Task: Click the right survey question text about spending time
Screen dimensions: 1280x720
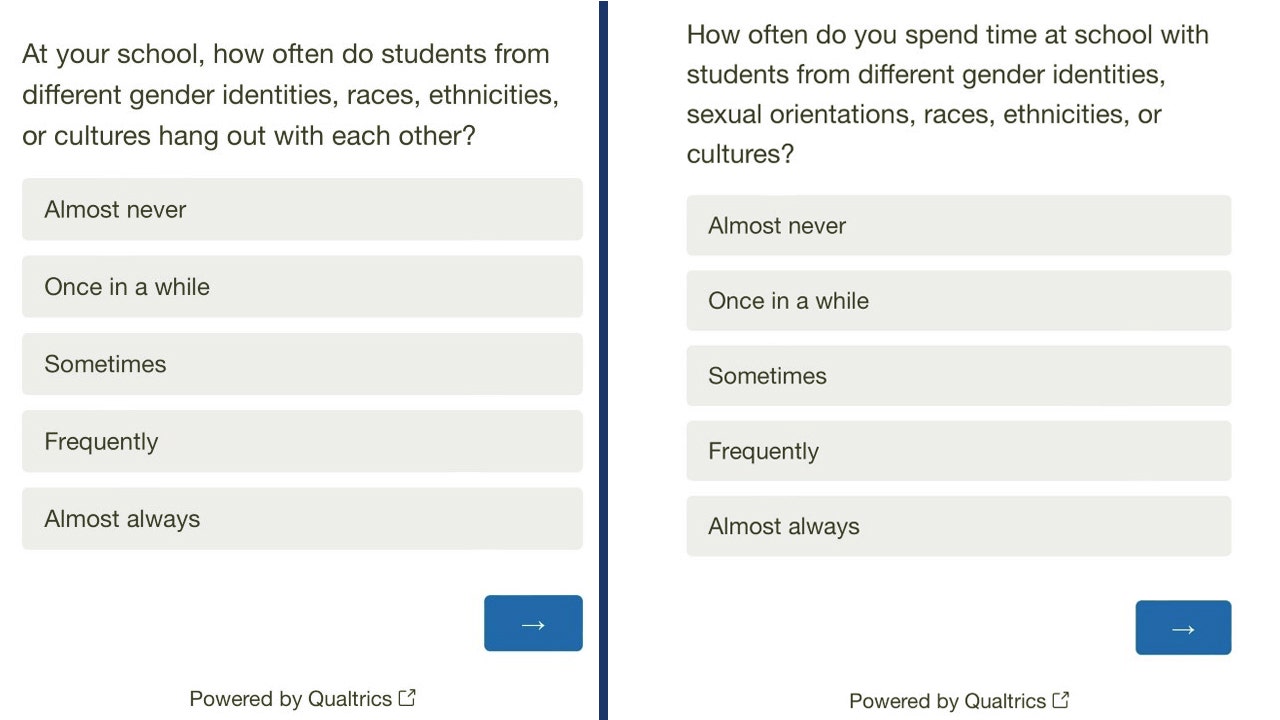Action: click(x=947, y=94)
